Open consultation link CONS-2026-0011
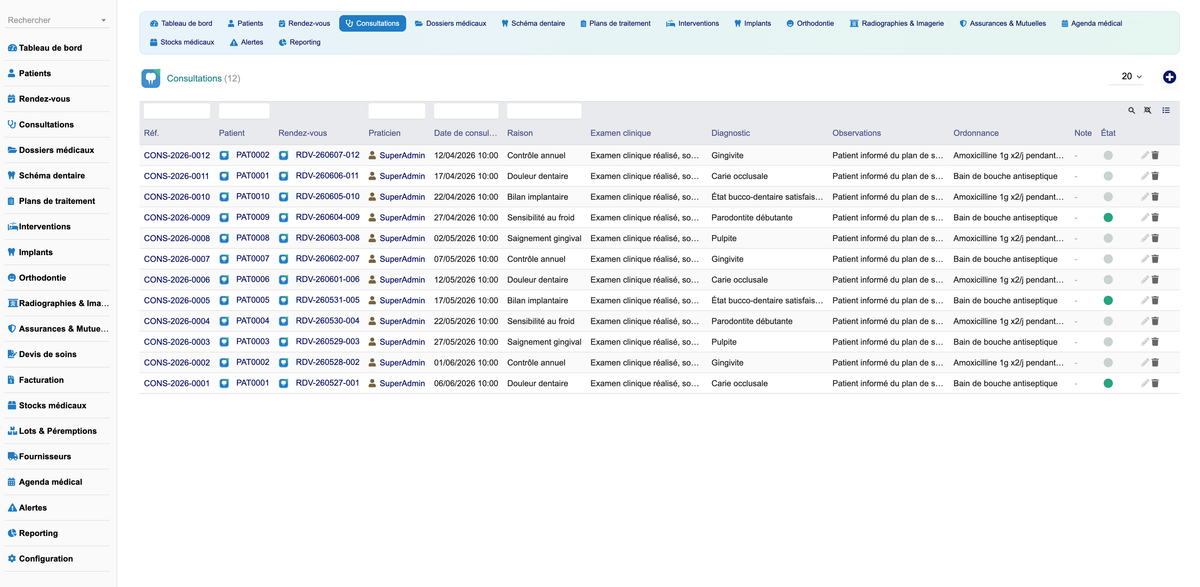 177,176
